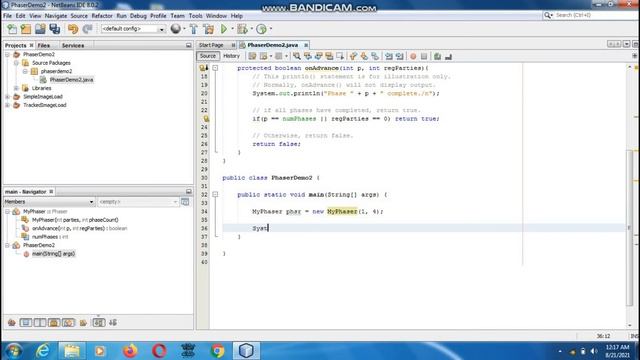The image size is (640, 360).
Task: Expand the SimpleImageLoad project
Action: tap(7, 97)
